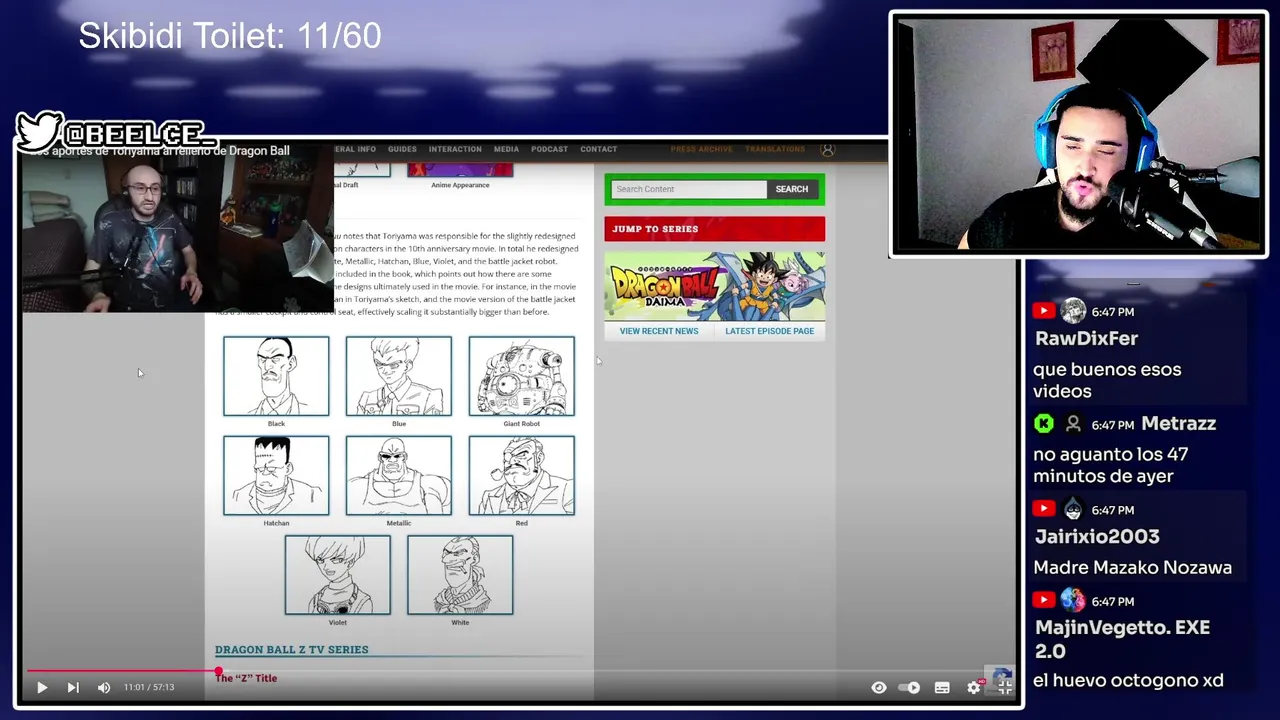1280x720 pixels.
Task: Open the Black character sketch
Action: tap(276, 376)
